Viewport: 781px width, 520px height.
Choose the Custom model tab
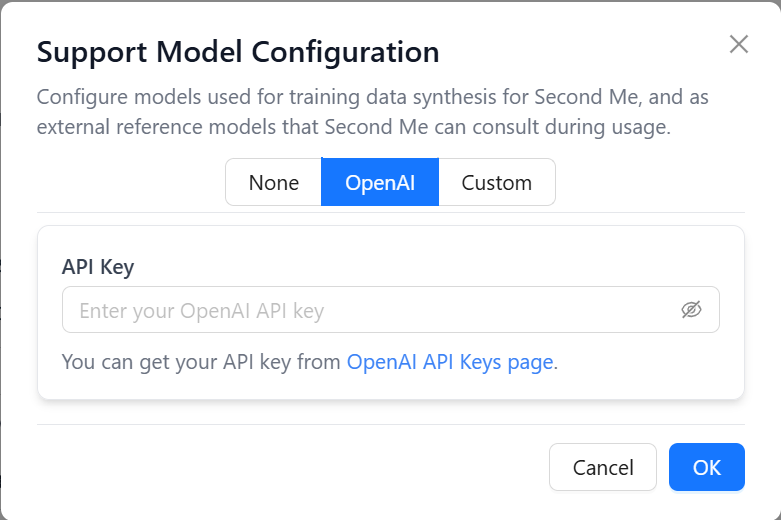point(496,183)
